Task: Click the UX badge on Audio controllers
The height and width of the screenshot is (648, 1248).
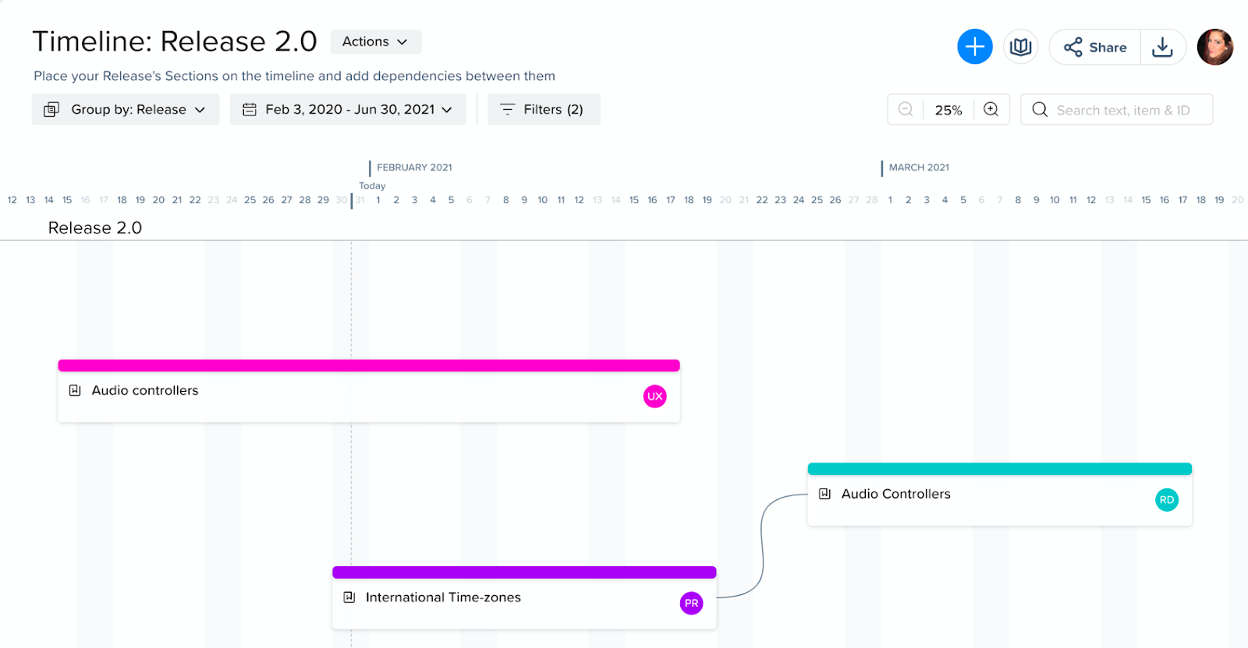Action: [655, 397]
